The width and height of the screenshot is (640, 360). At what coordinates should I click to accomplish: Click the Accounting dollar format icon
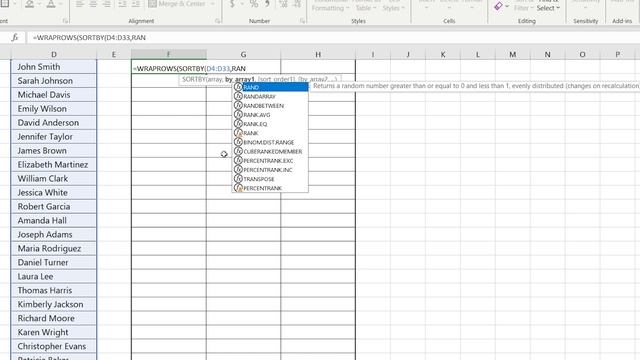point(232,4)
